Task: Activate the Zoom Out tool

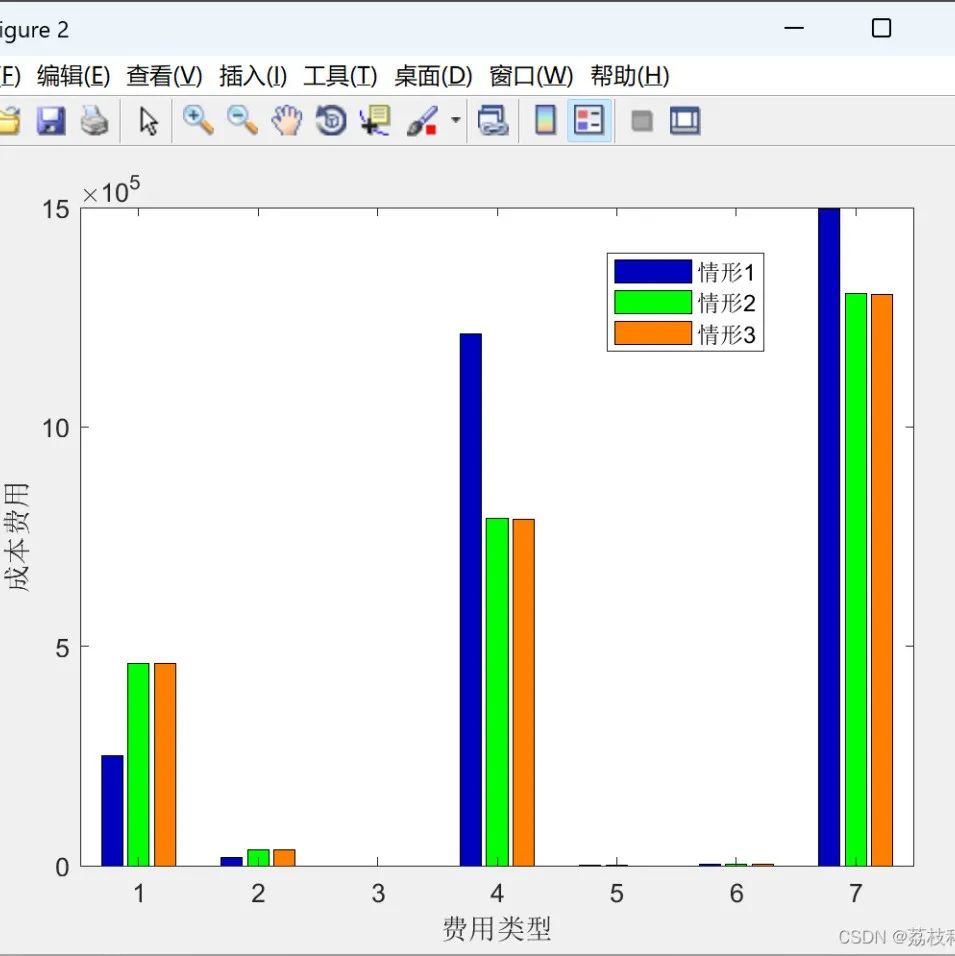Action: [x=242, y=120]
